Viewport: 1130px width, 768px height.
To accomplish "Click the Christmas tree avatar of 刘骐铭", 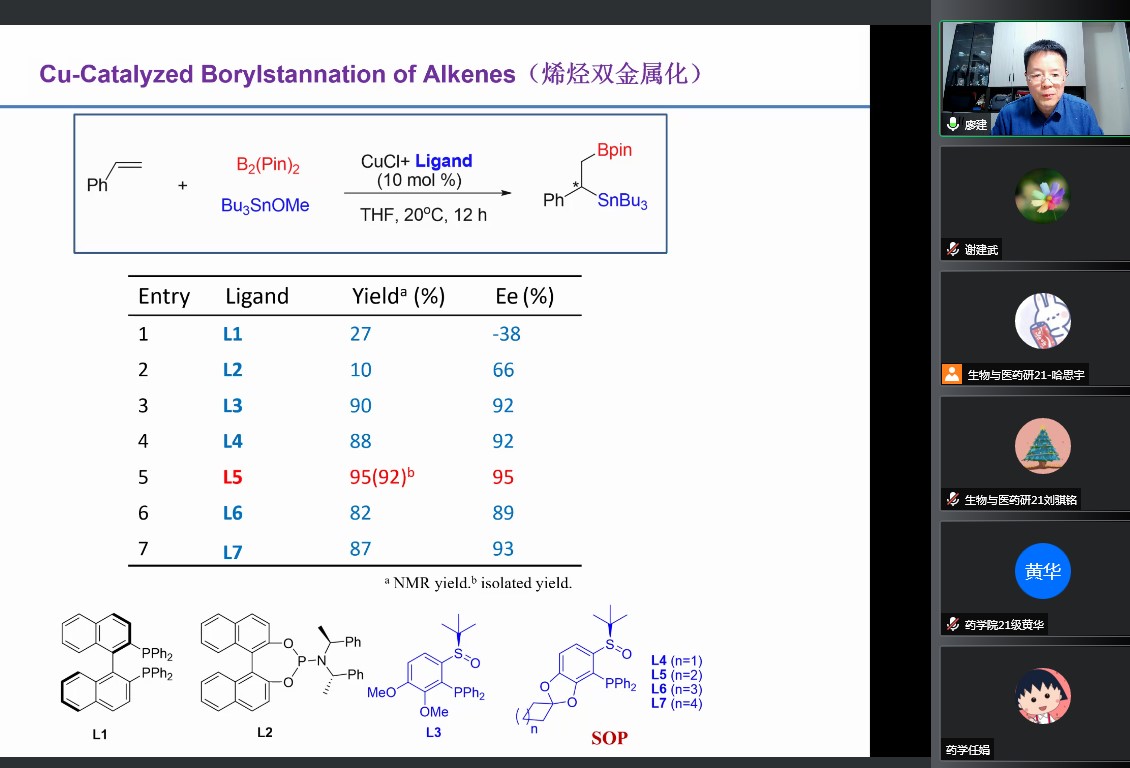I will (x=1042, y=445).
